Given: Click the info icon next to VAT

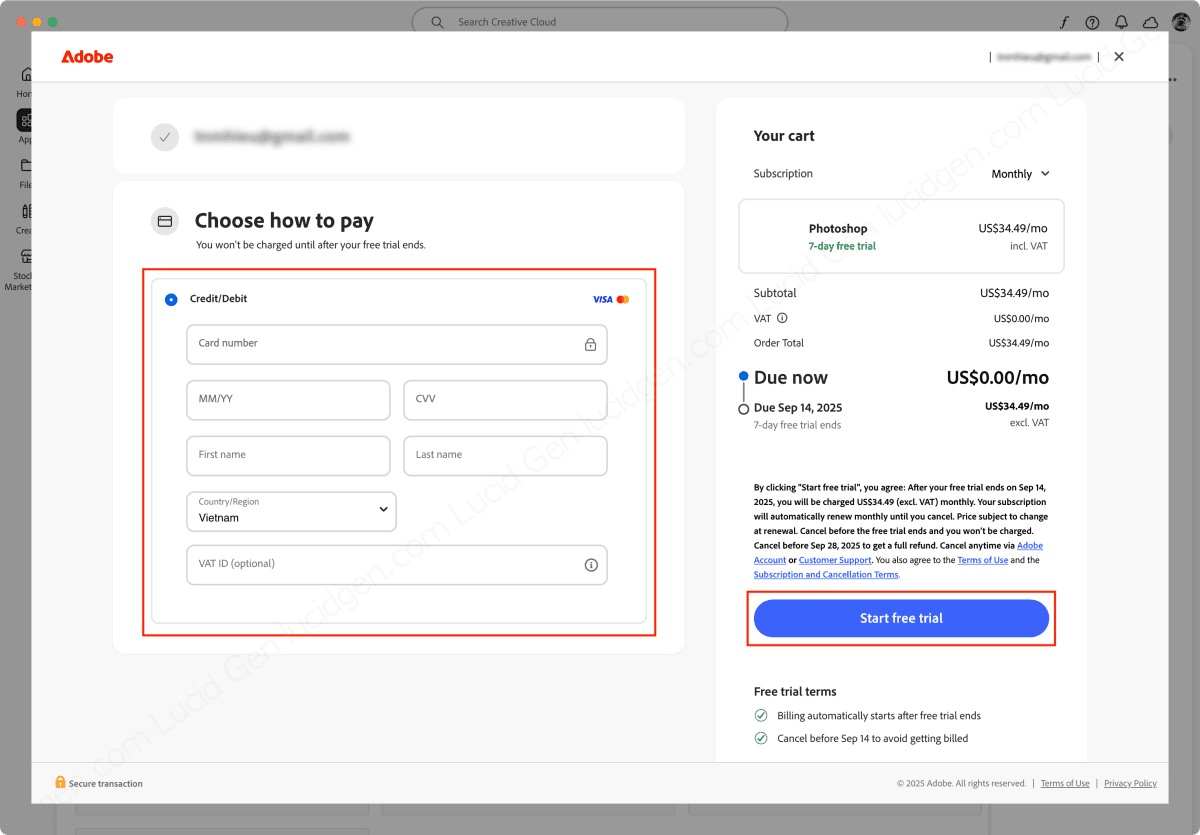Looking at the screenshot, I should 782,318.
